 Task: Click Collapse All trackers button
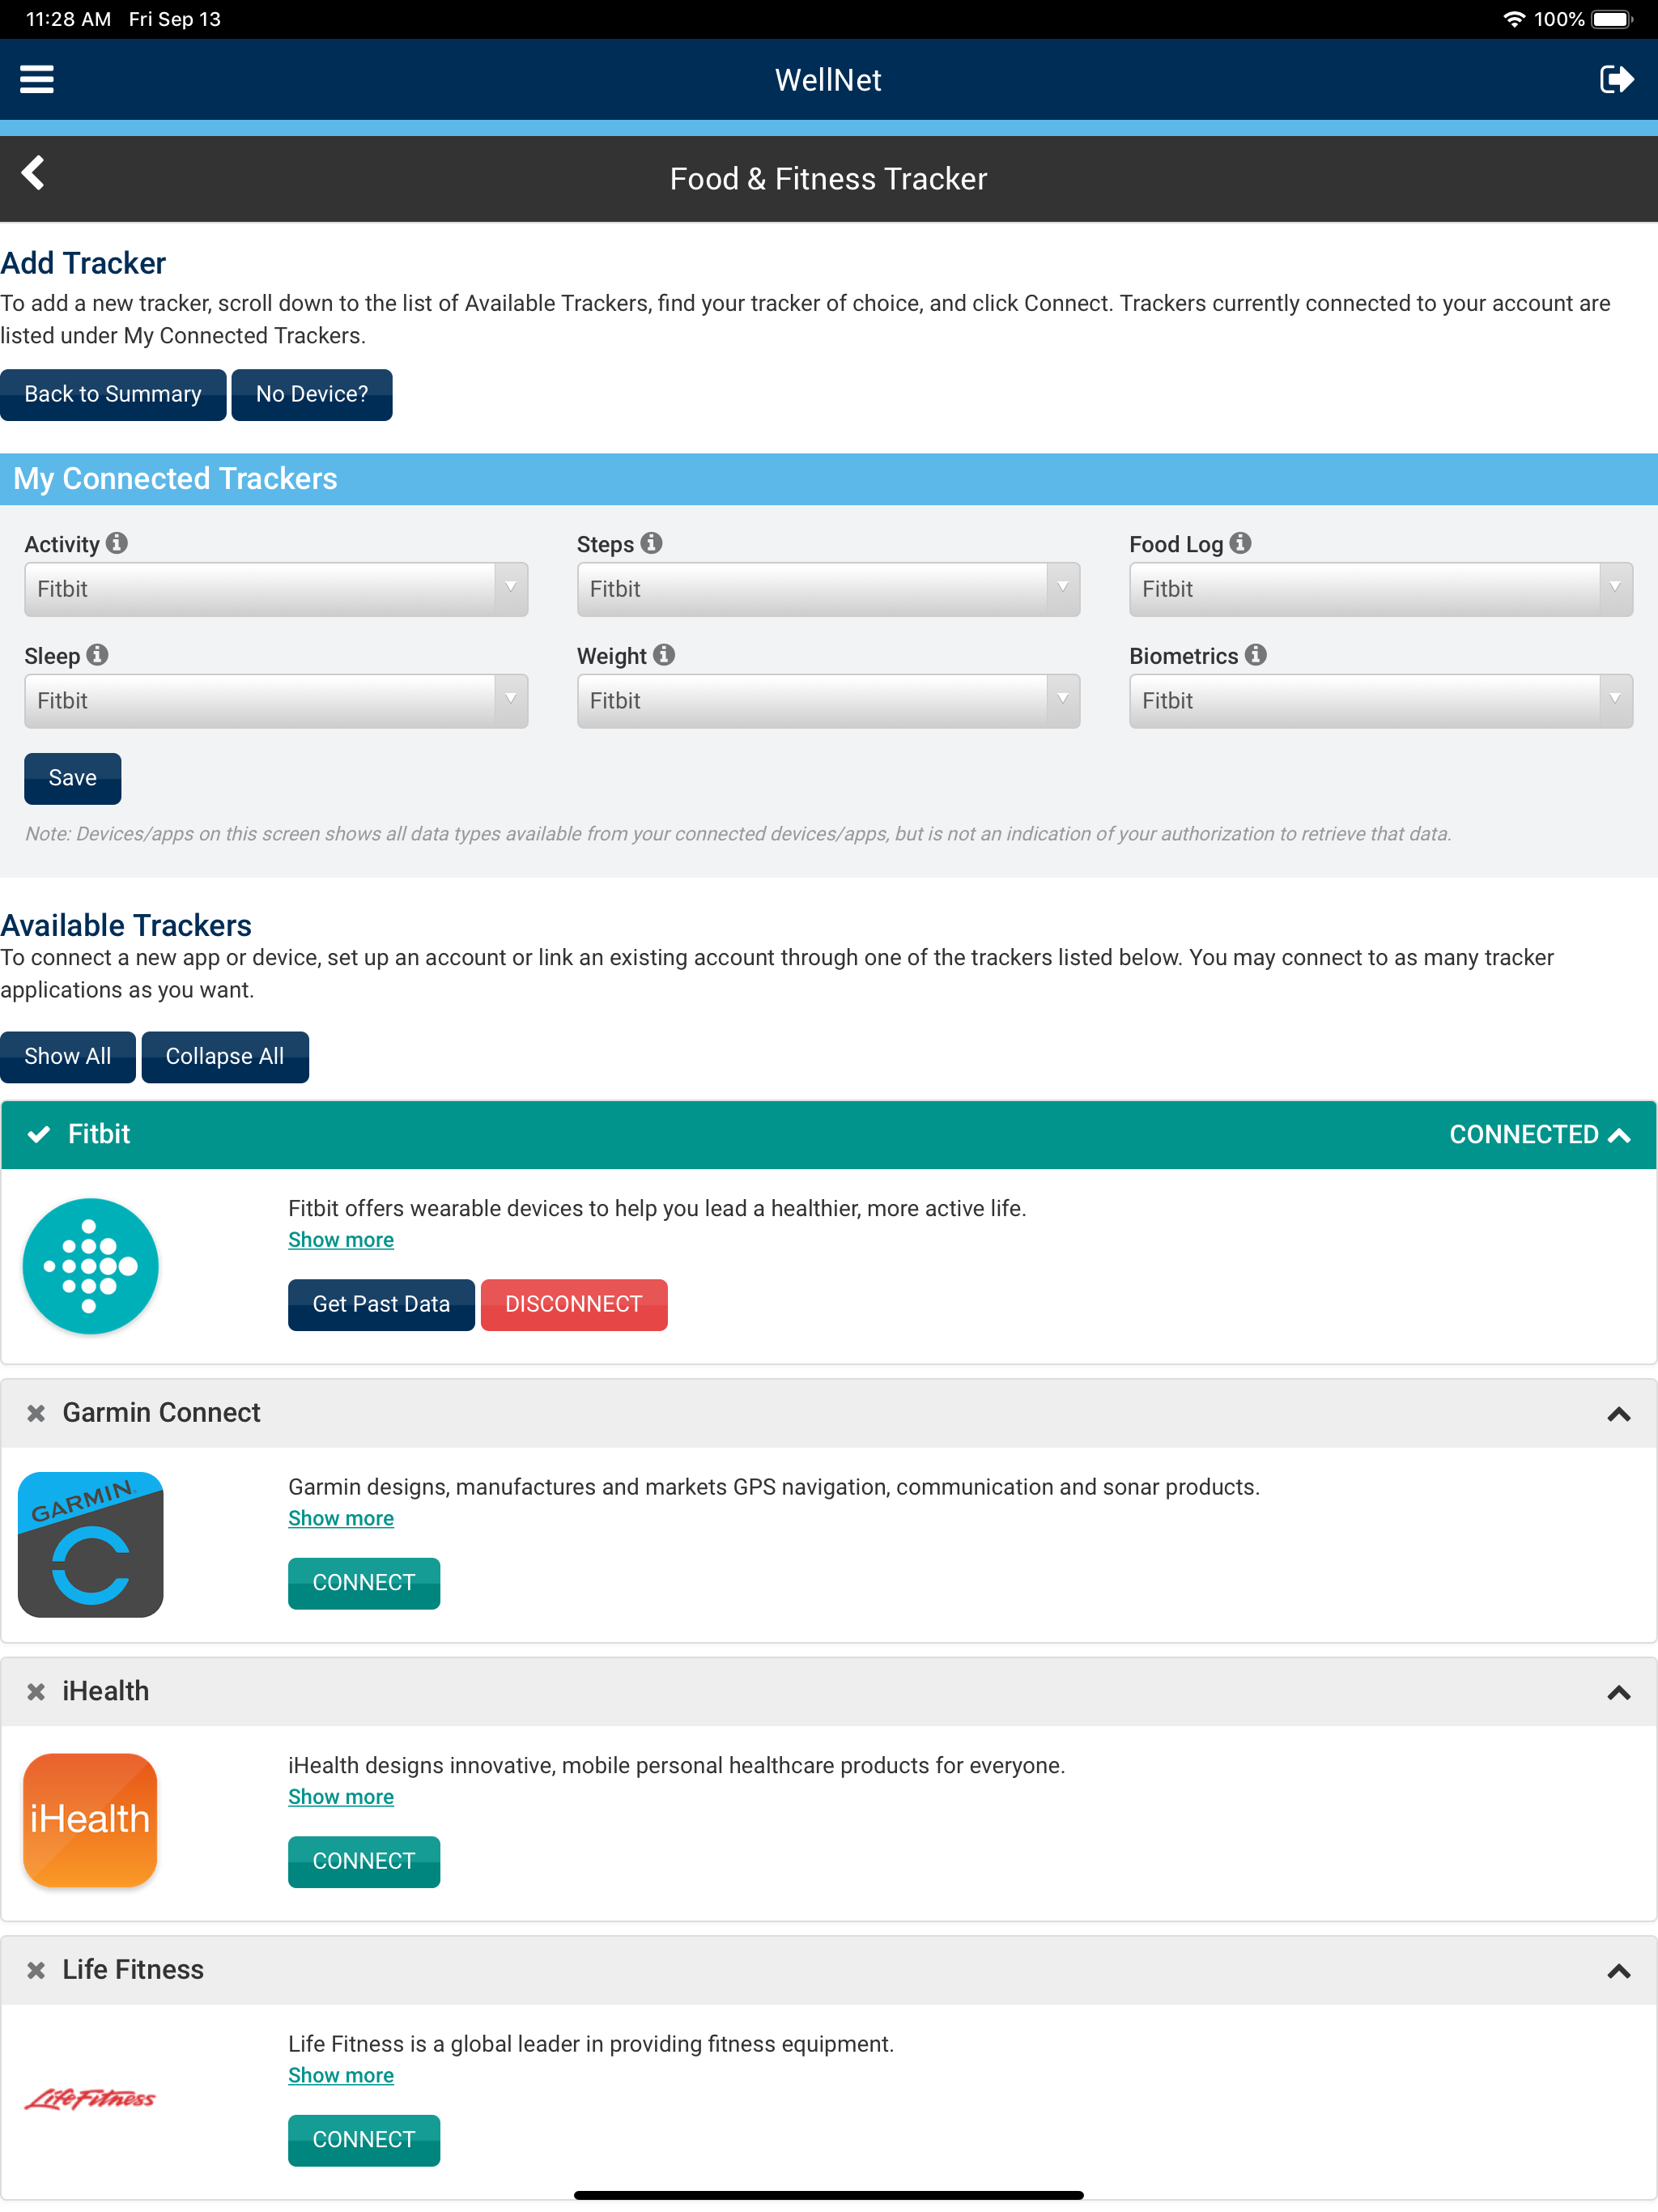[225, 1057]
